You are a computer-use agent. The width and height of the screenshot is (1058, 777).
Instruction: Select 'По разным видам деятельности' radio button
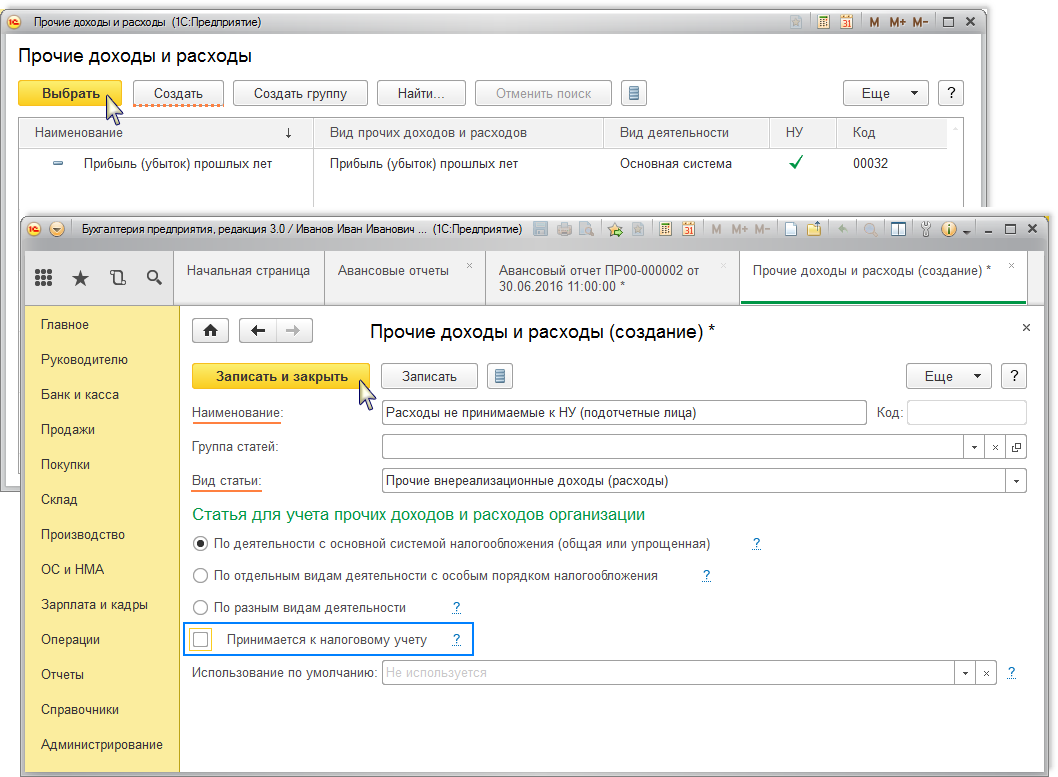point(200,607)
